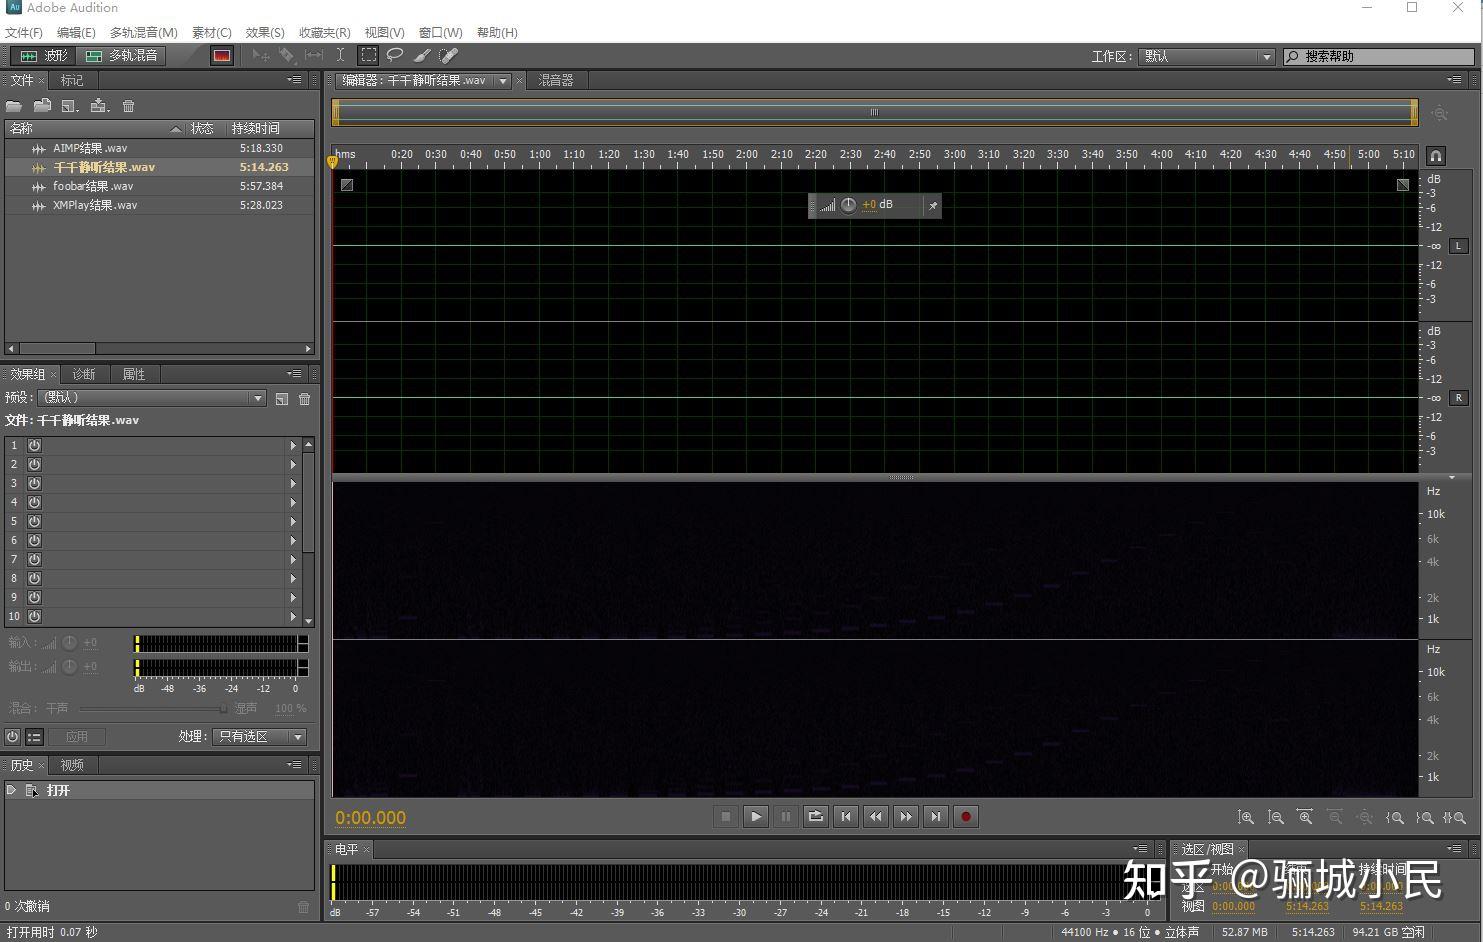Open Files panel options menu
The image size is (1483, 942).
pos(294,80)
